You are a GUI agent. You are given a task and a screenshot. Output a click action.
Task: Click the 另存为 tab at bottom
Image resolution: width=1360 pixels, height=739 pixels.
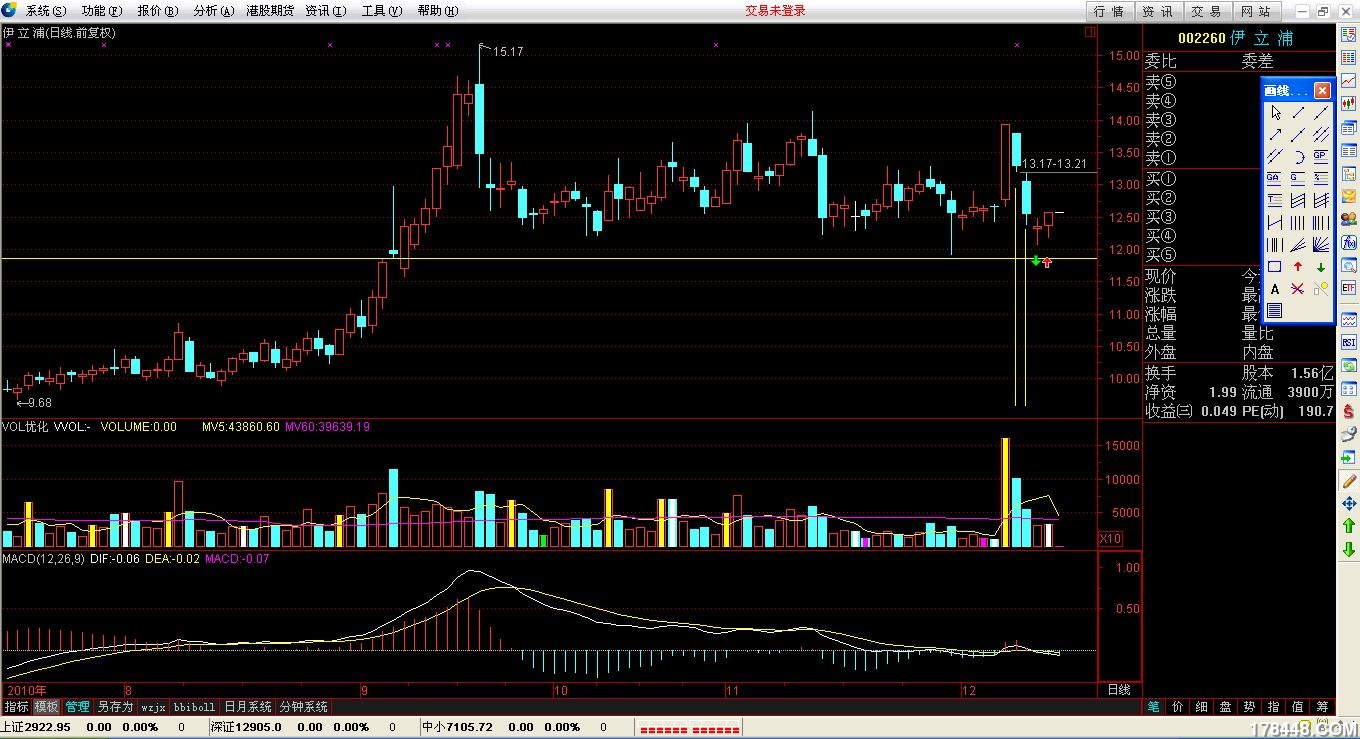coord(114,706)
